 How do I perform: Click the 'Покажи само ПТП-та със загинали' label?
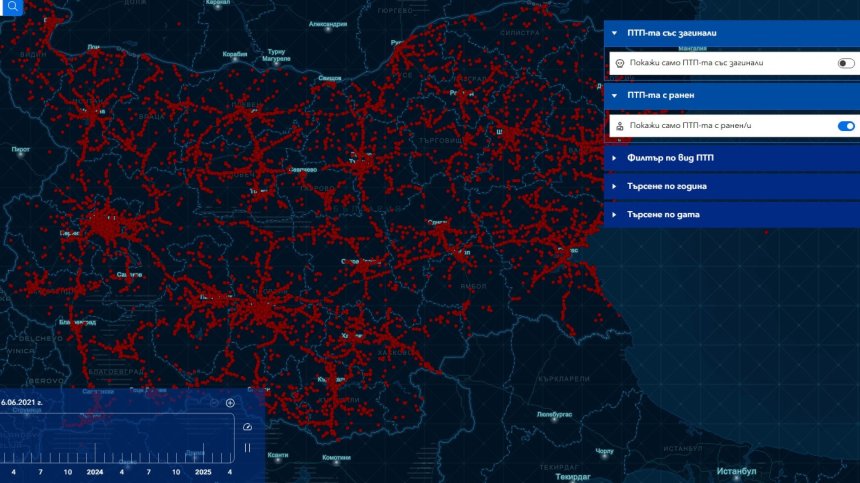point(696,63)
